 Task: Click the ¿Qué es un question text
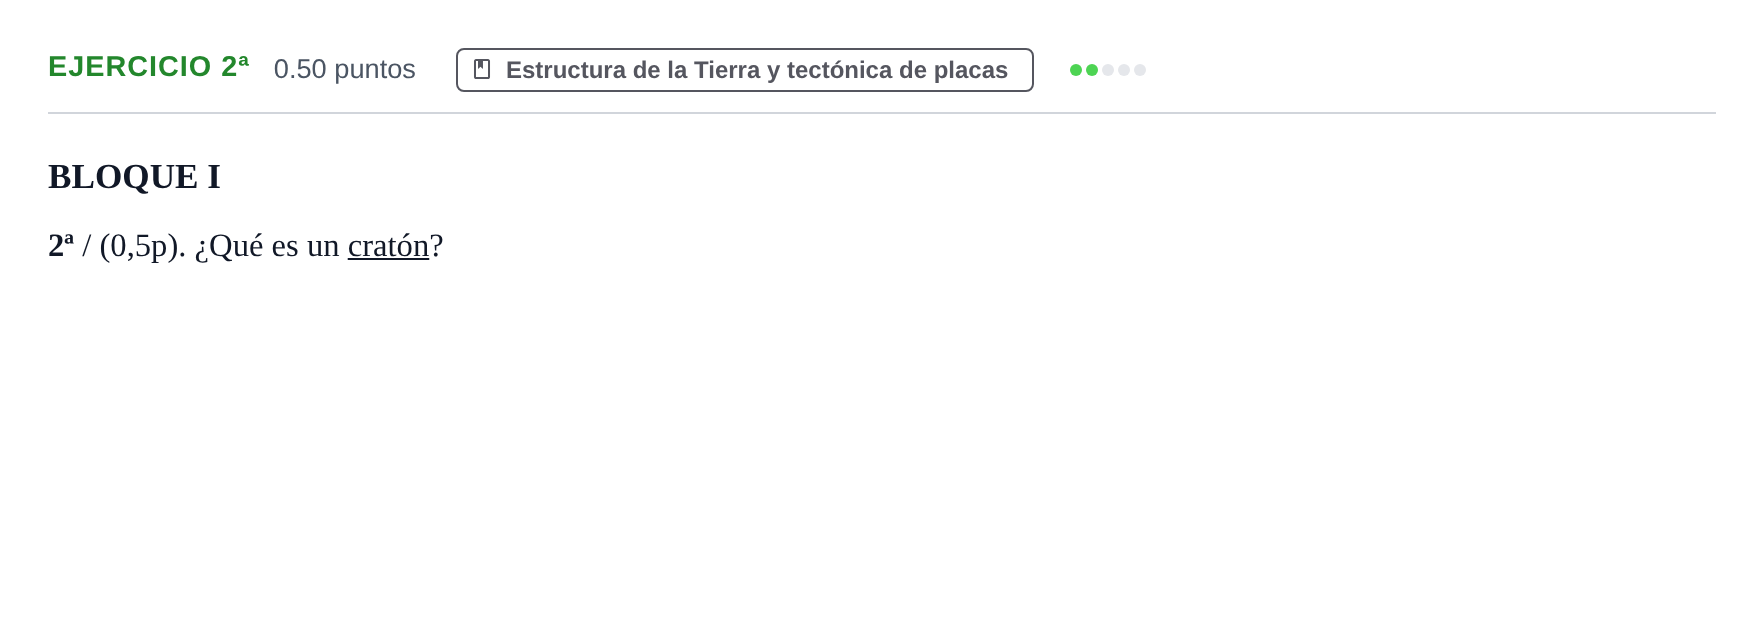point(267,246)
